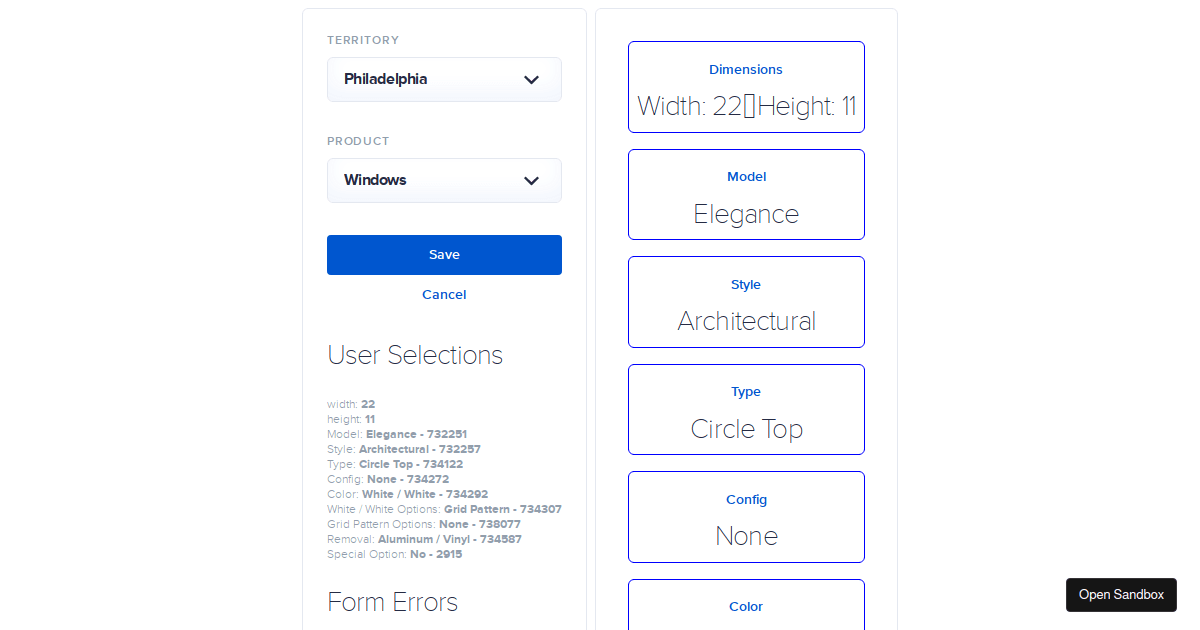
Task: Expand the Product selection chevron
Action: pyautogui.click(x=531, y=180)
